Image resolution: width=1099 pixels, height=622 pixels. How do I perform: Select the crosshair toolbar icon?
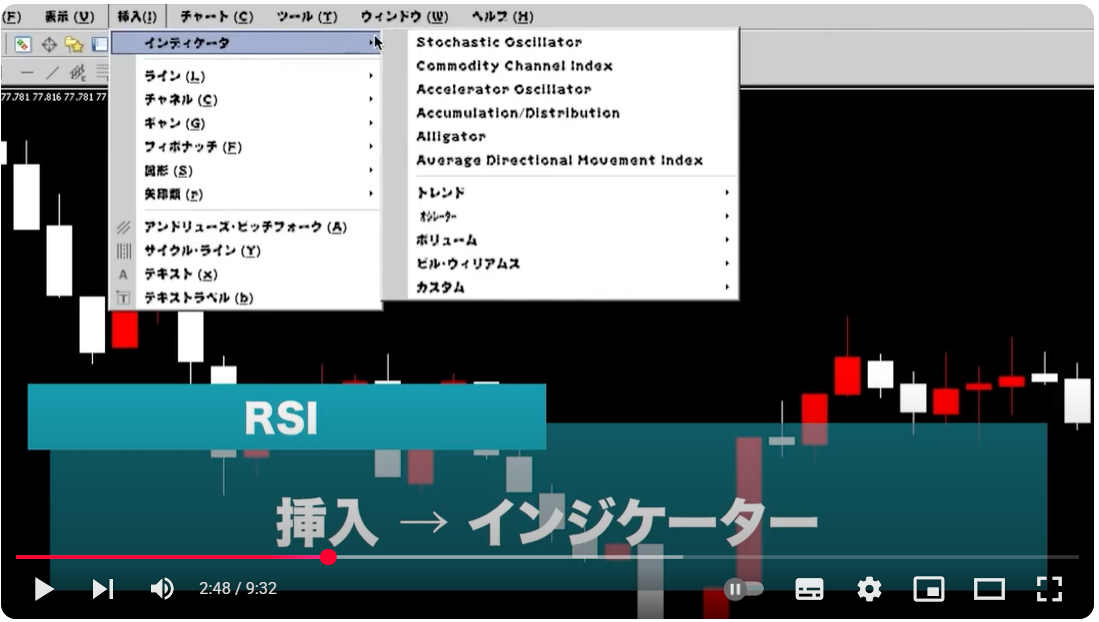pos(49,45)
